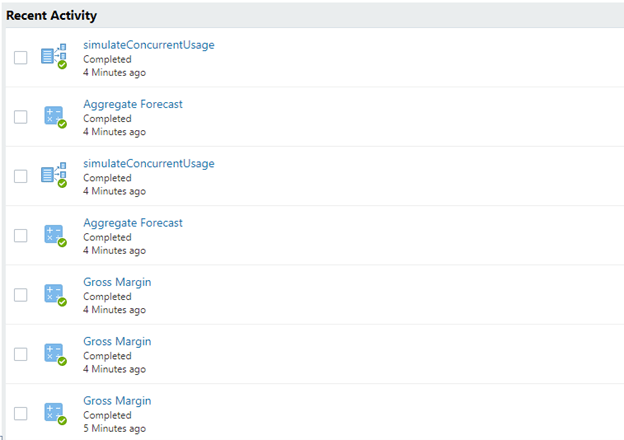624x440 pixels.
Task: Click the topmost Gross Margin calculation icon
Action: 53,294
